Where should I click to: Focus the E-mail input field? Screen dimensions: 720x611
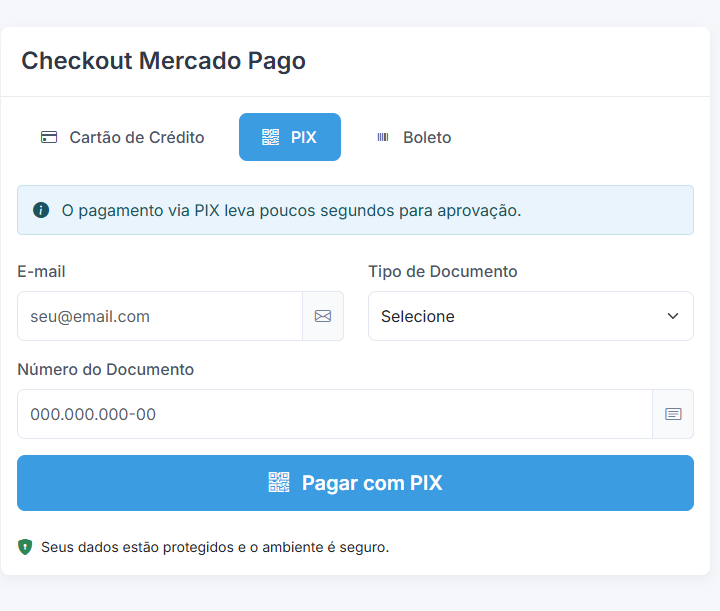(160, 316)
